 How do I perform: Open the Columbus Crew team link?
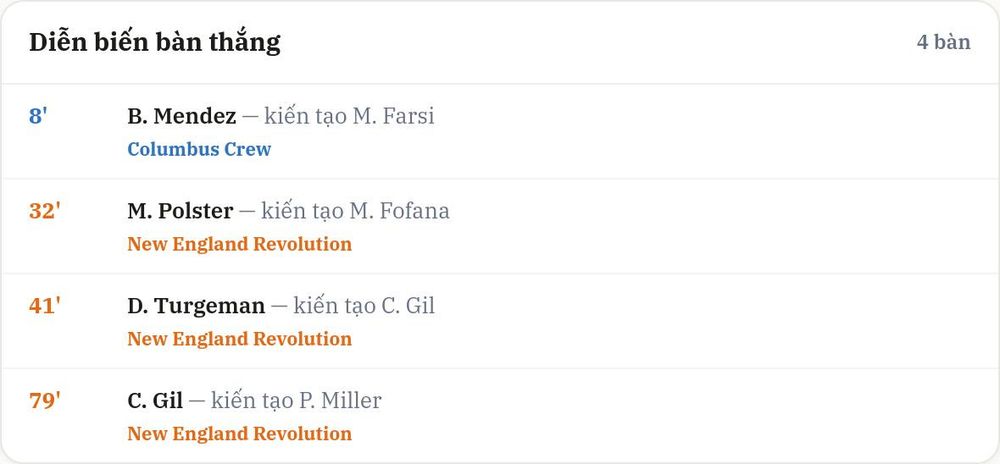tap(199, 149)
